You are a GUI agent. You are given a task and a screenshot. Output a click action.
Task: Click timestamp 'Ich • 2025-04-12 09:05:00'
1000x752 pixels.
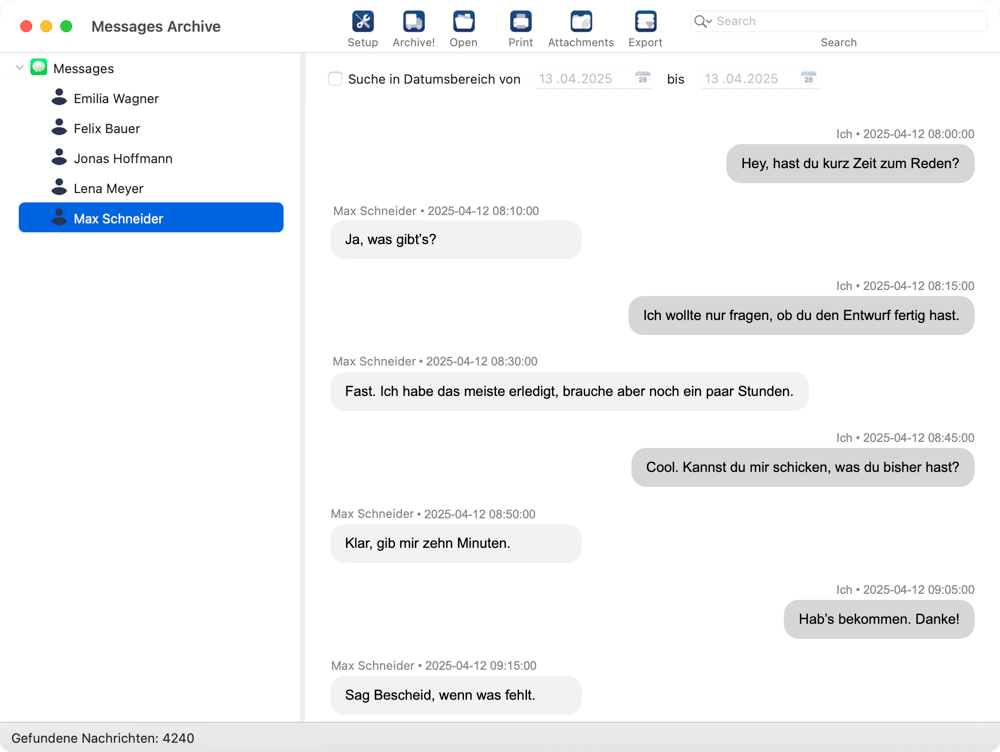click(x=905, y=589)
